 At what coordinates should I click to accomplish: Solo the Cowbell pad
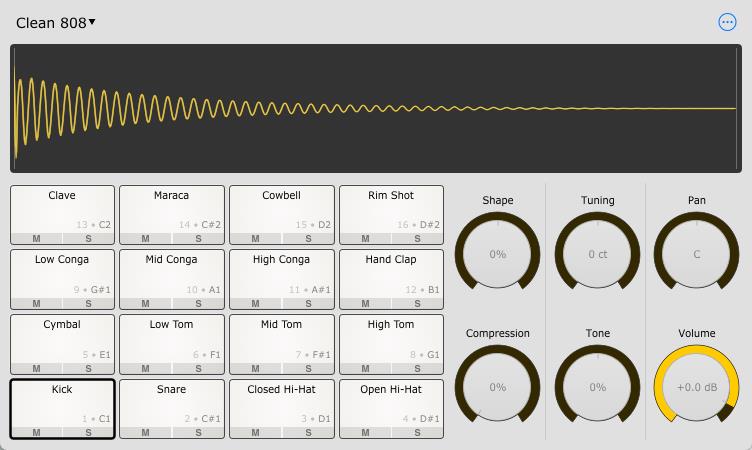click(308, 238)
